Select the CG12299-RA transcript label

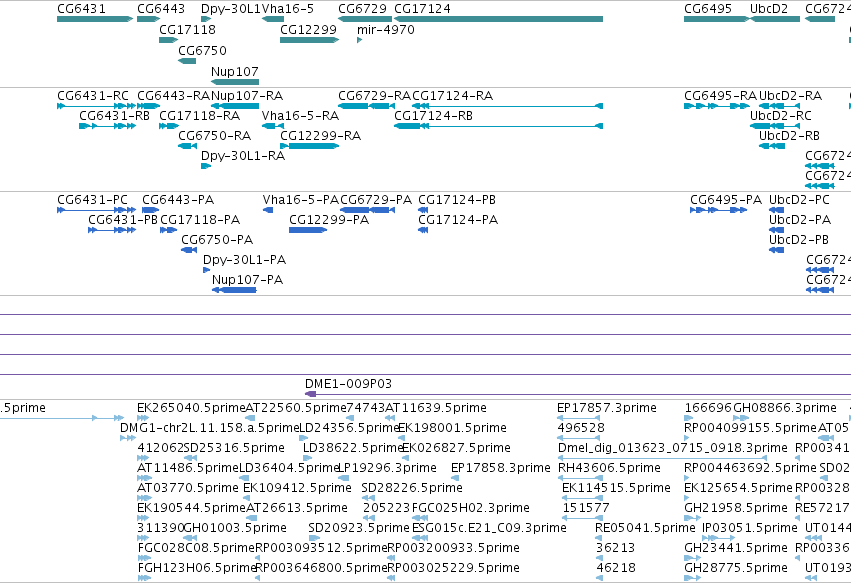320,136
